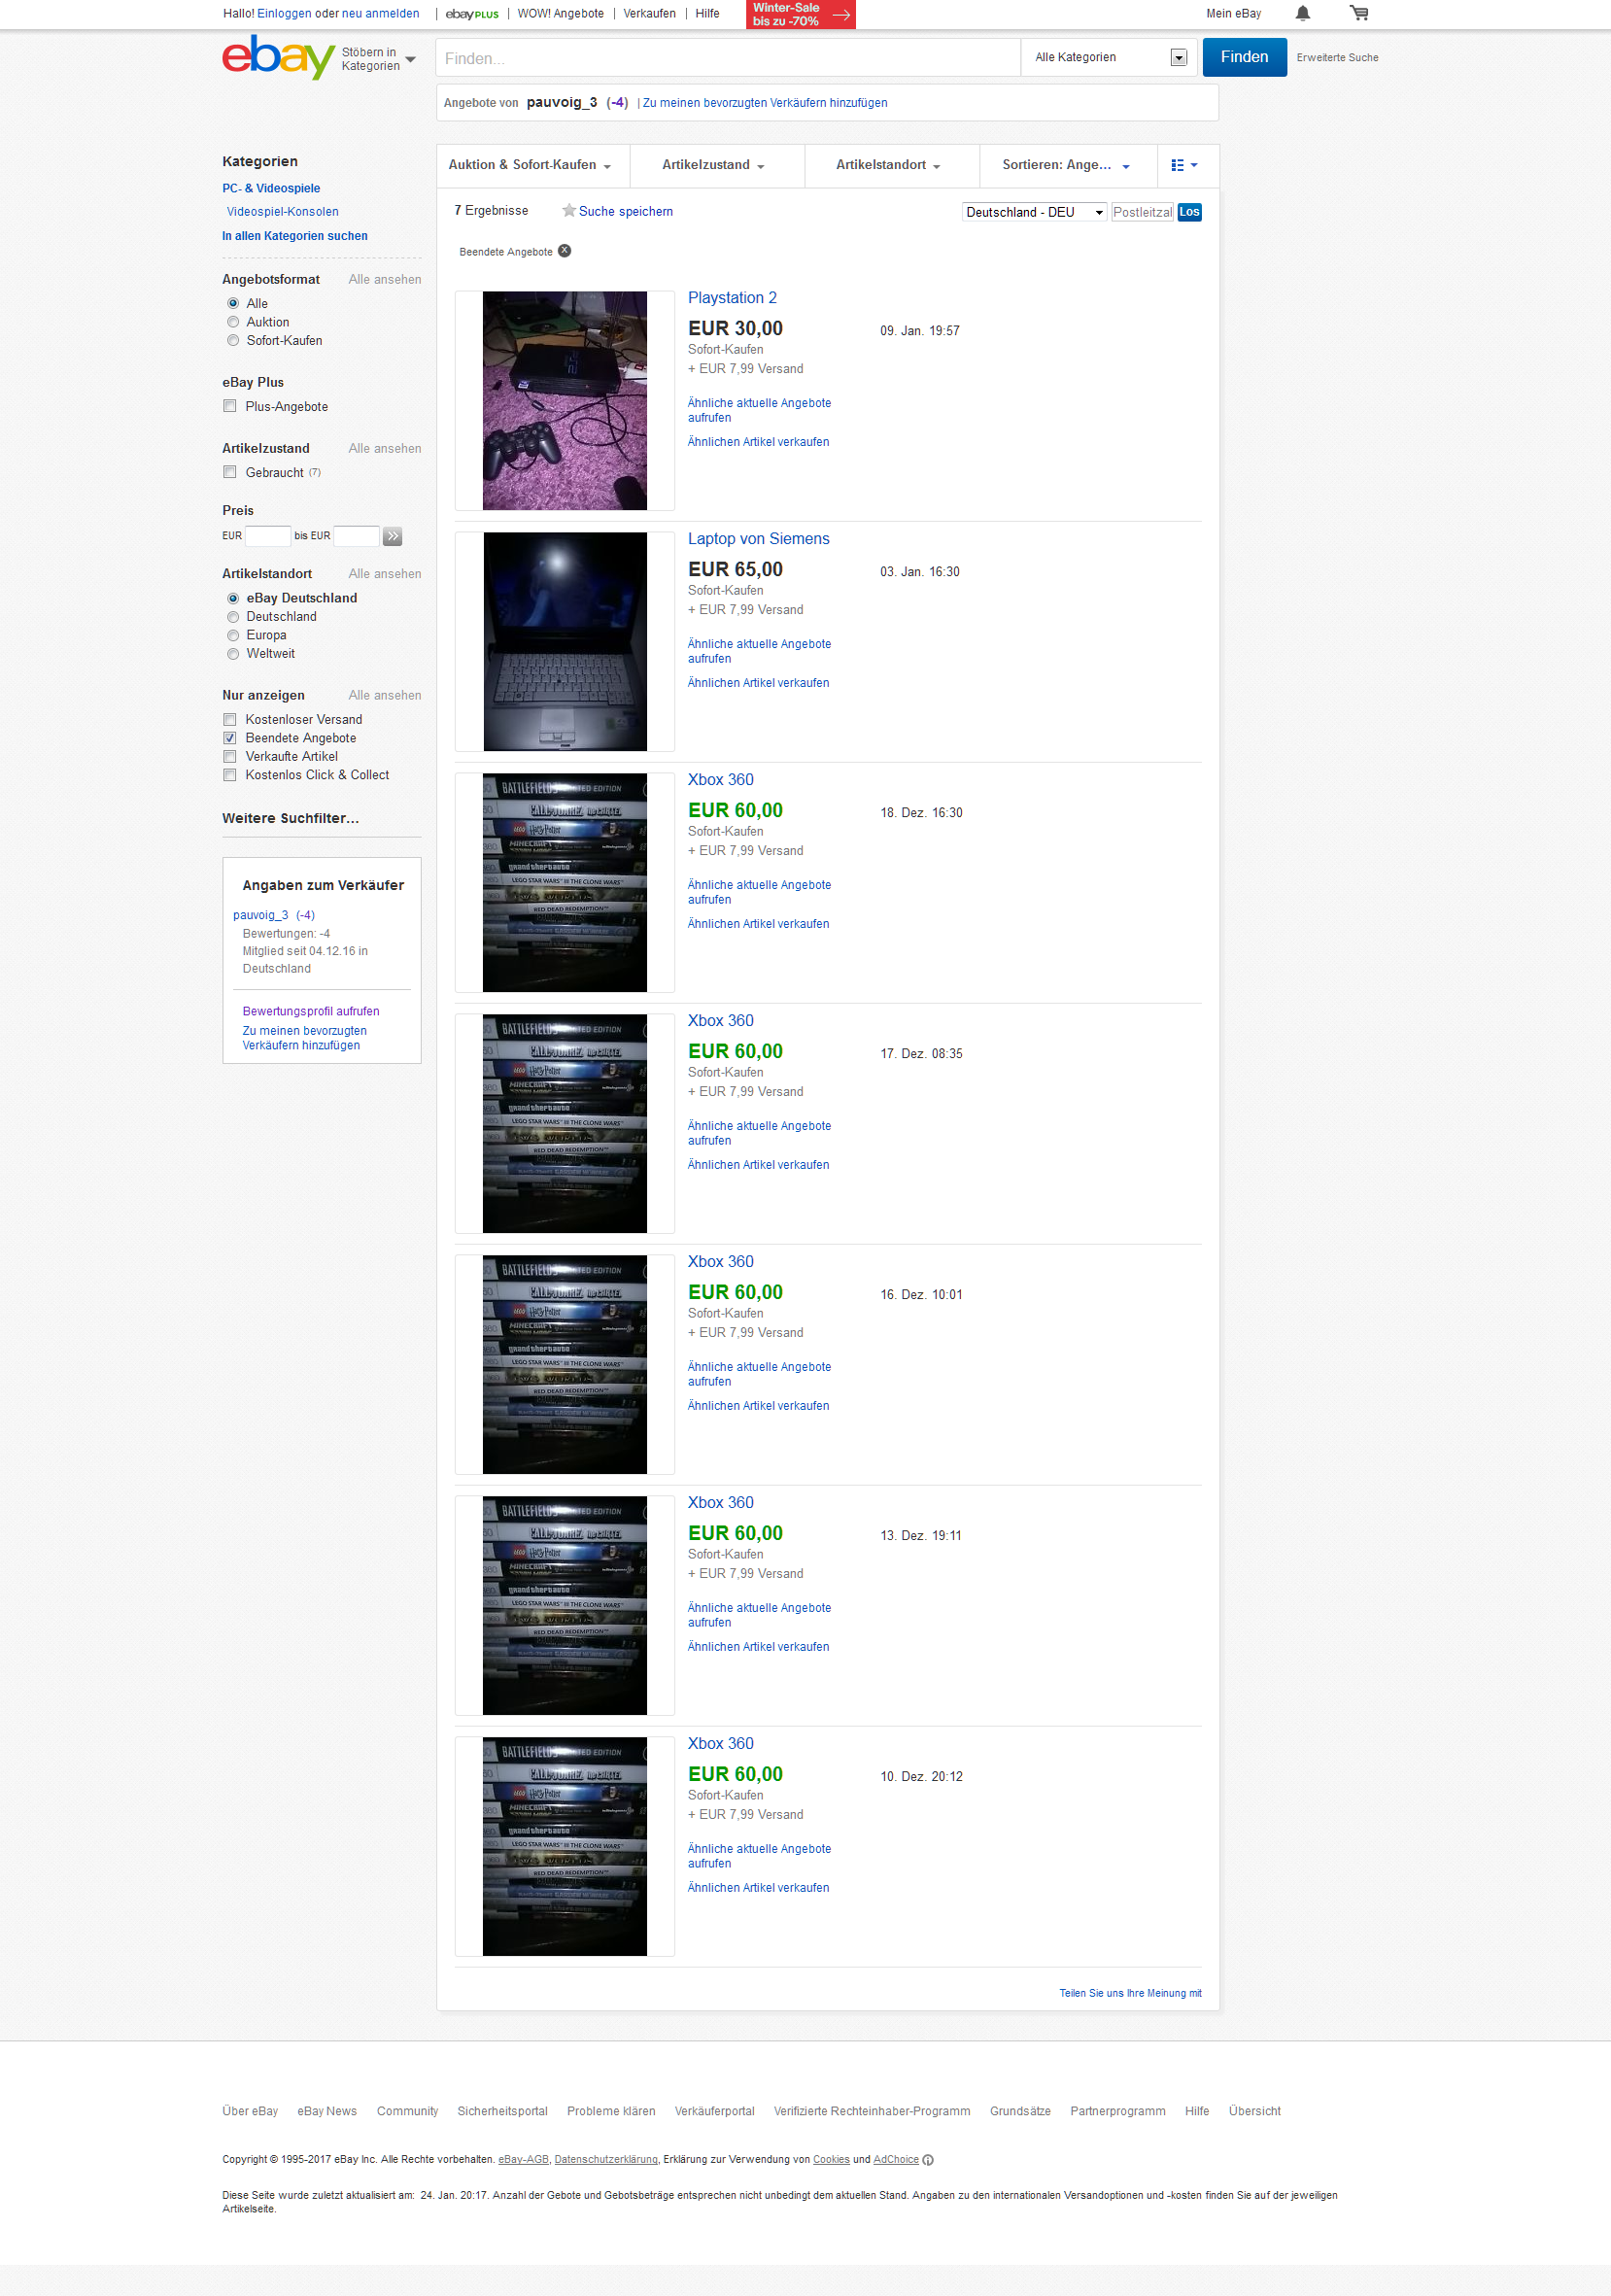
Task: Open the Xbox 360 thumbnail dated 18. Dez.
Action: pos(565,883)
